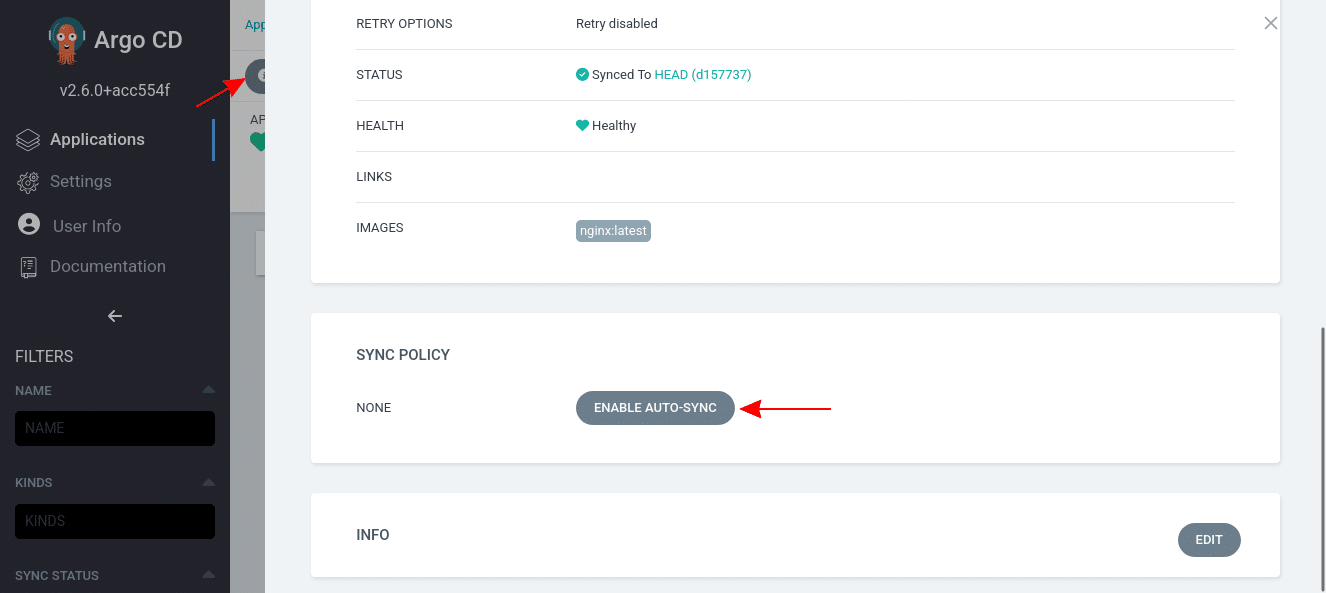Open the Documentation section
1326x593 pixels.
[x=107, y=266]
